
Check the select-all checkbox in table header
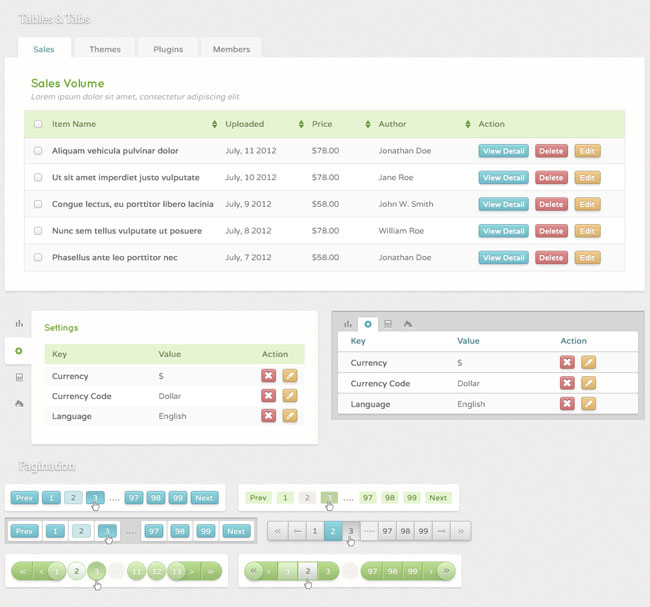pos(38,125)
